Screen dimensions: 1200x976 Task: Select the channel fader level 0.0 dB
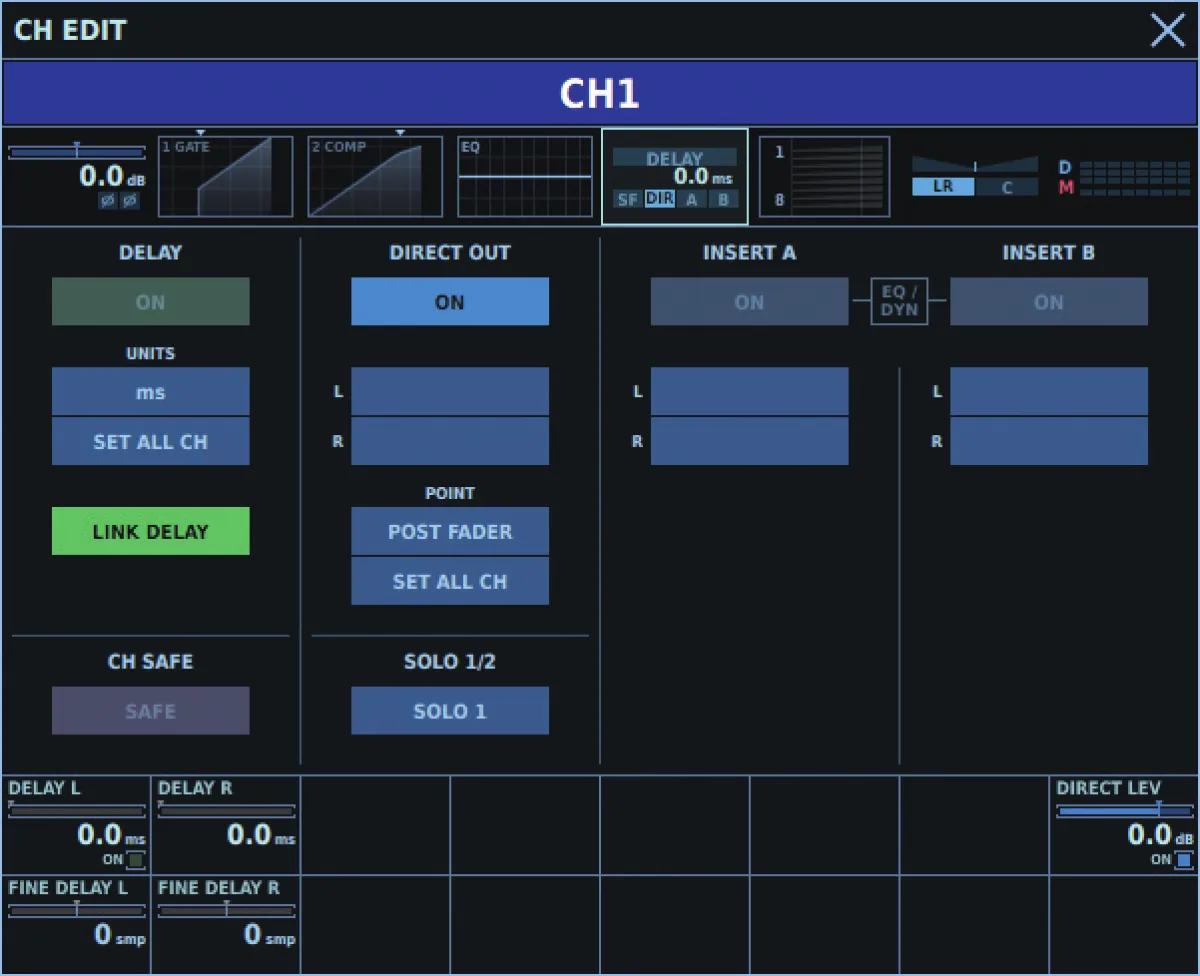click(x=112, y=177)
